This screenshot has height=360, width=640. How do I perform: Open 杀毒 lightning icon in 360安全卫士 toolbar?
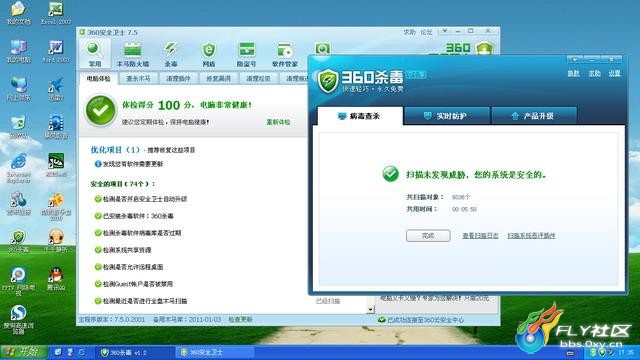(171, 55)
